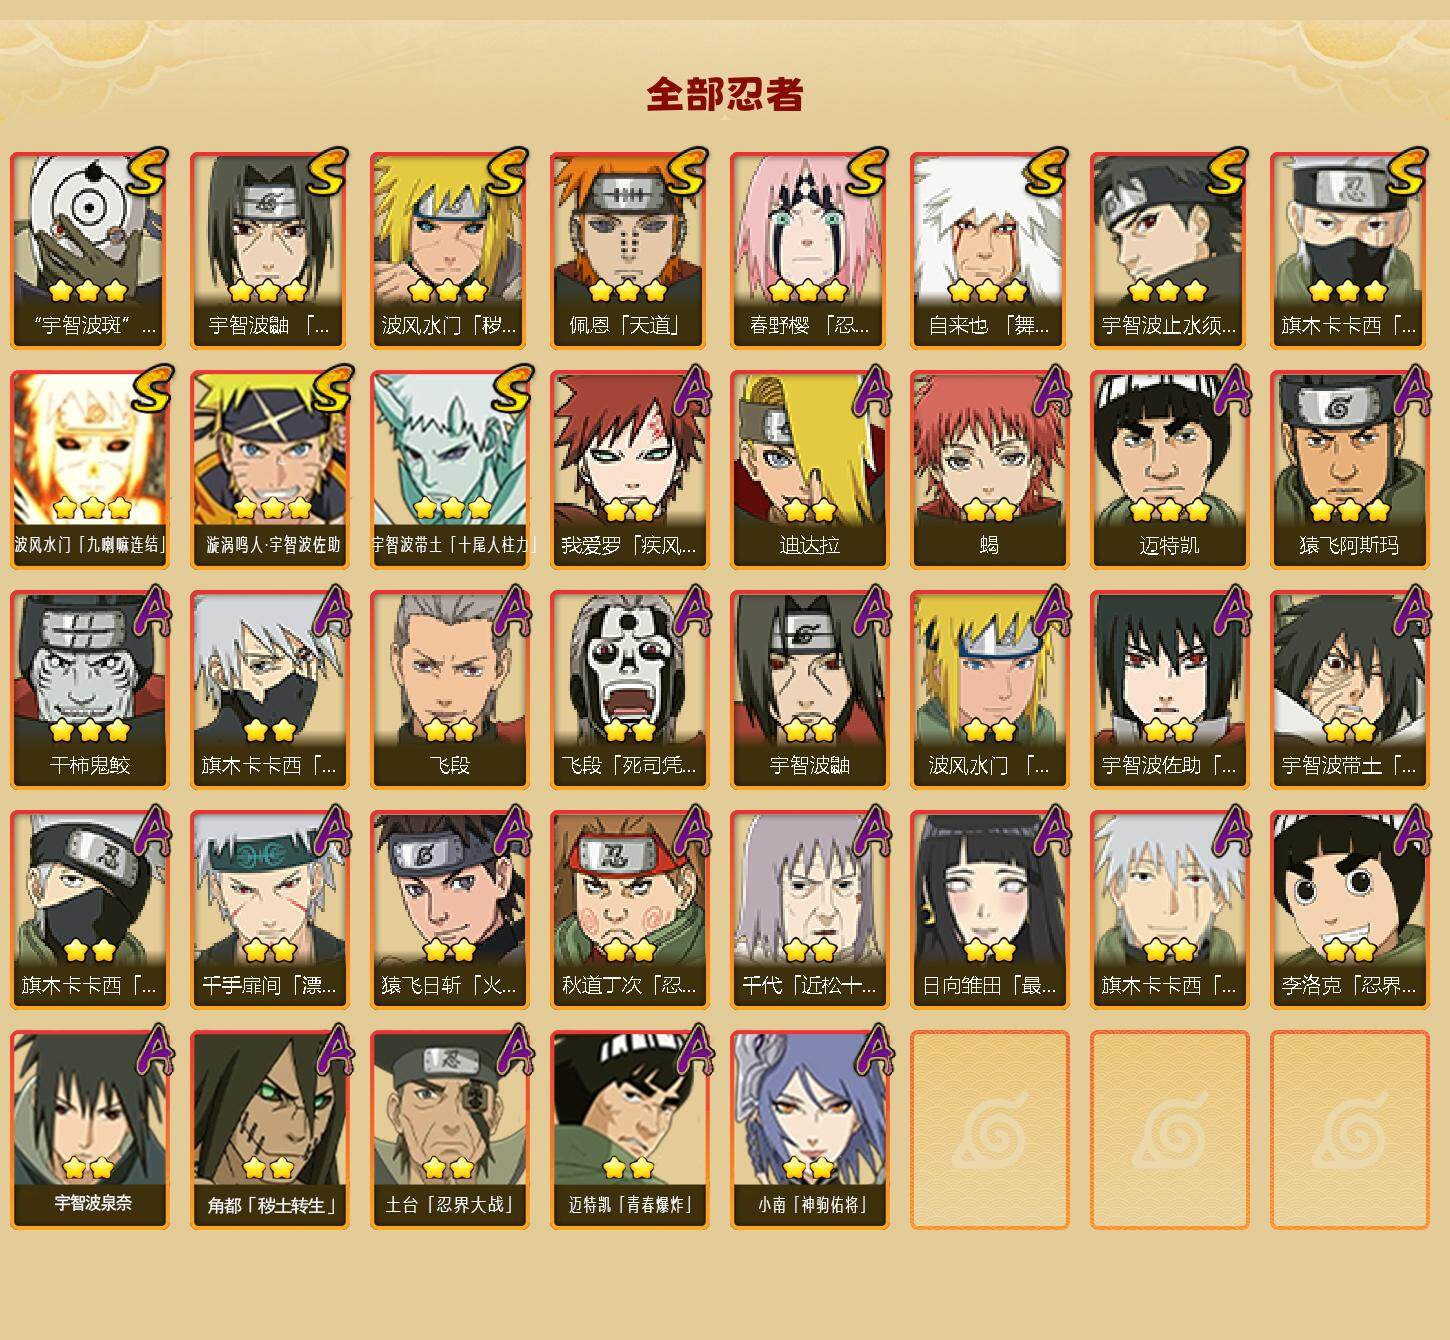The image size is (1450, 1340).
Task: Click the first empty ninja slot
Action: [989, 1130]
